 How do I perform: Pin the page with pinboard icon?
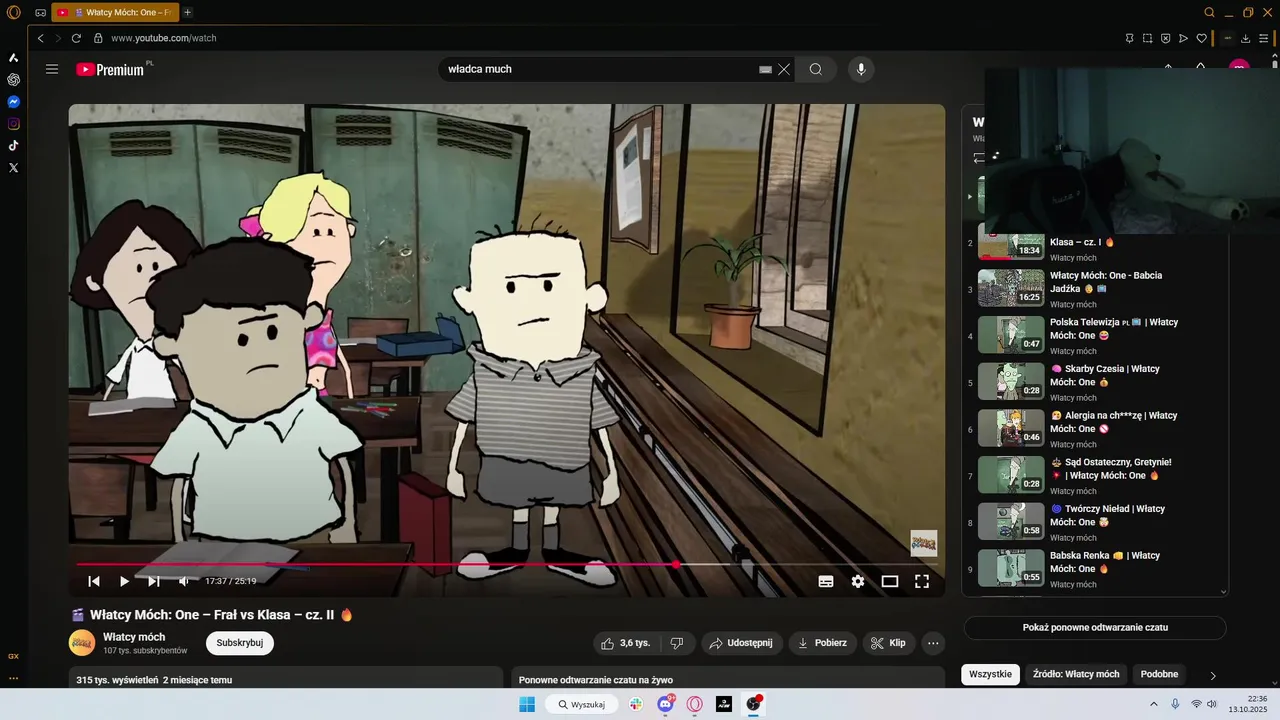pos(1130,38)
